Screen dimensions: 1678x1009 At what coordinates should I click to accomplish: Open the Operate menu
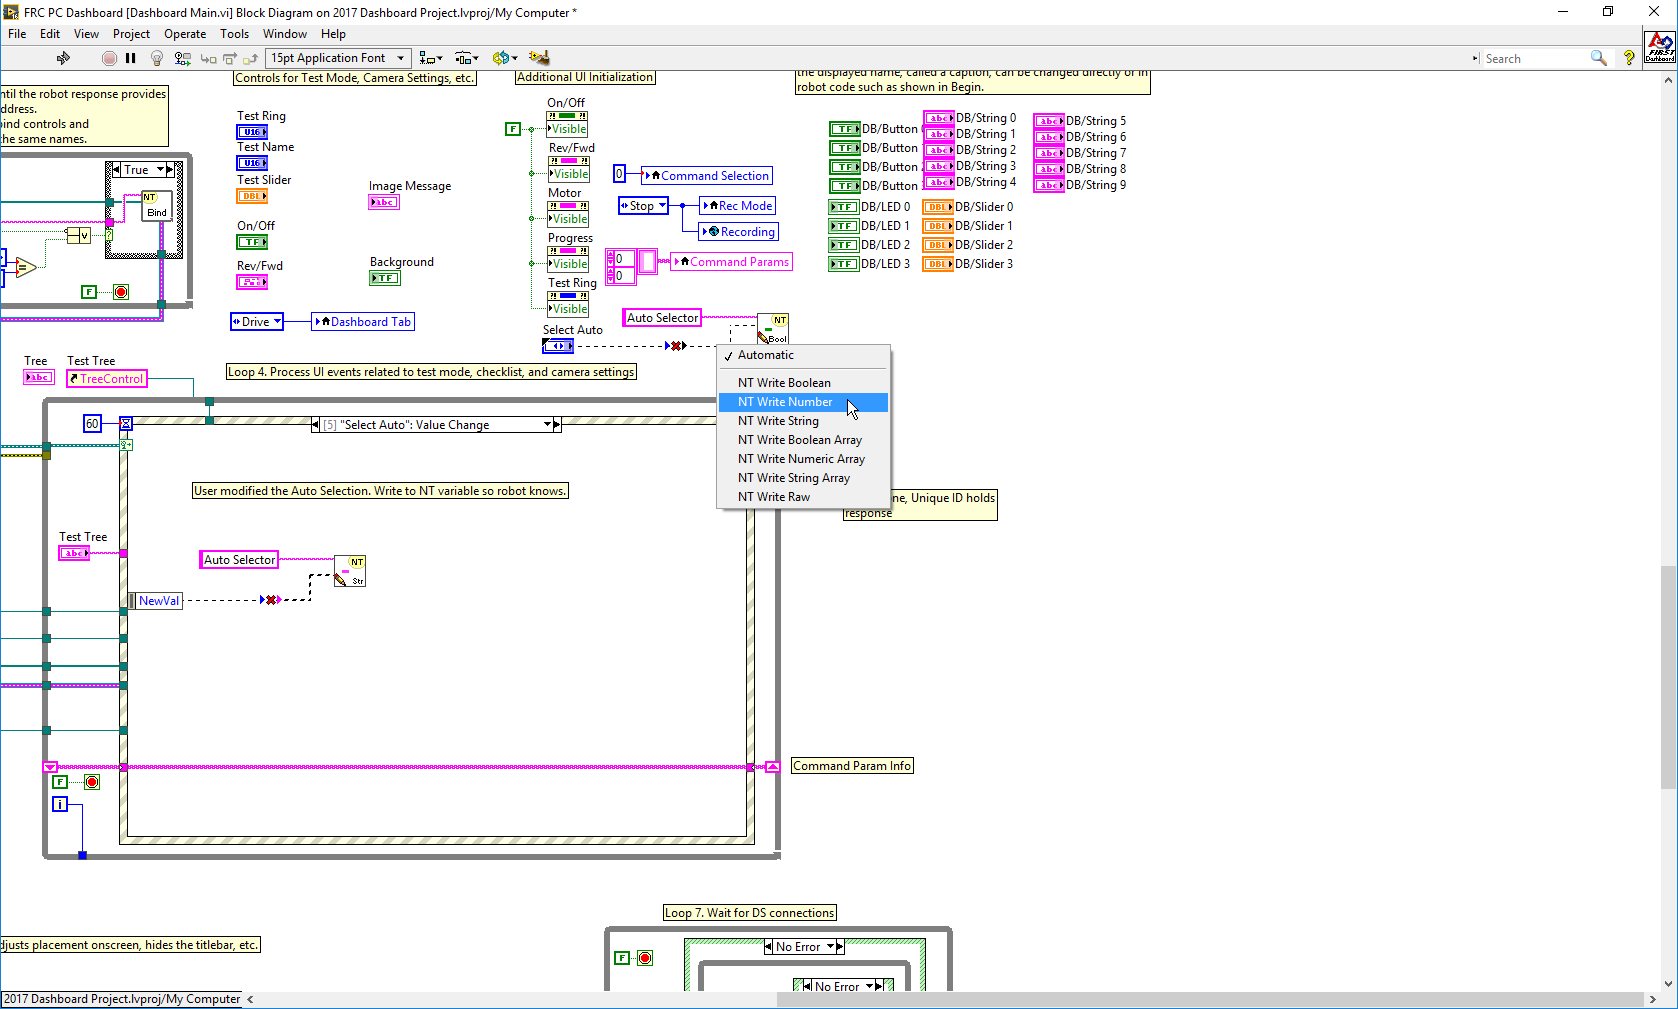[185, 34]
